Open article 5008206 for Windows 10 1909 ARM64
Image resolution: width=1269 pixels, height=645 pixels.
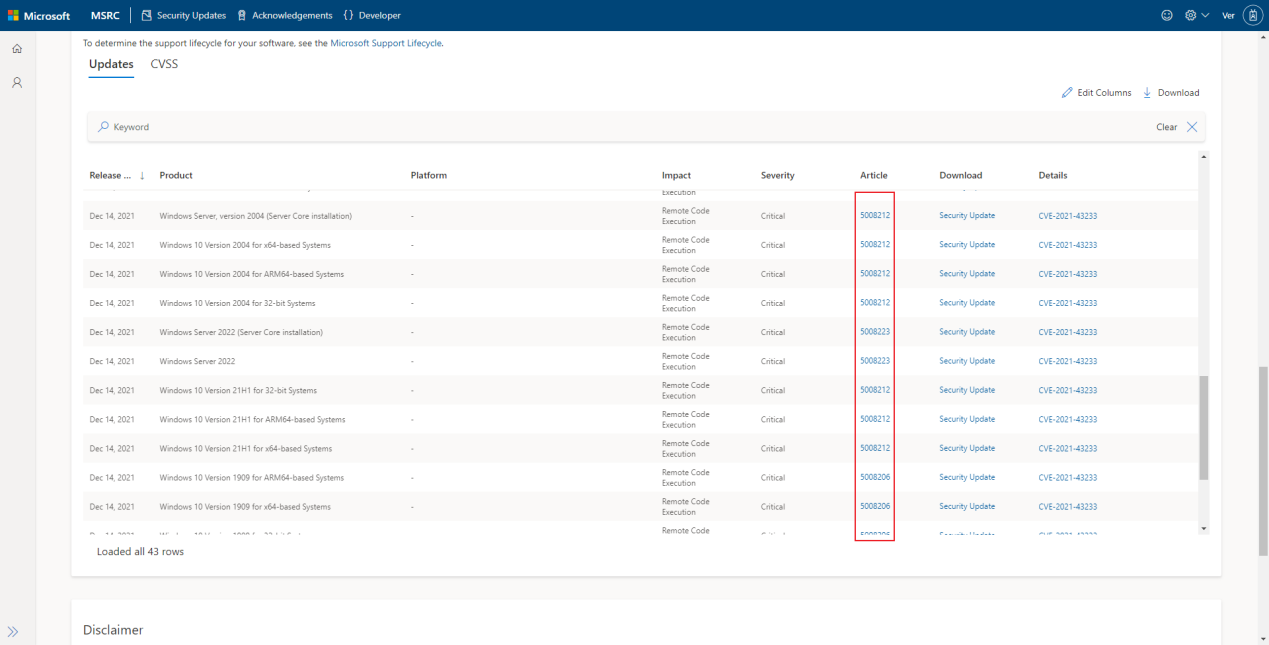(875, 477)
